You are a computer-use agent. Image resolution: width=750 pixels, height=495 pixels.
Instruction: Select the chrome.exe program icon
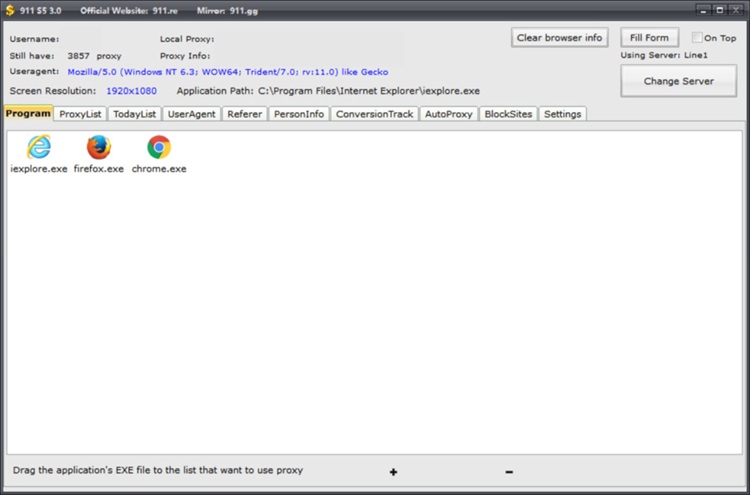[158, 148]
